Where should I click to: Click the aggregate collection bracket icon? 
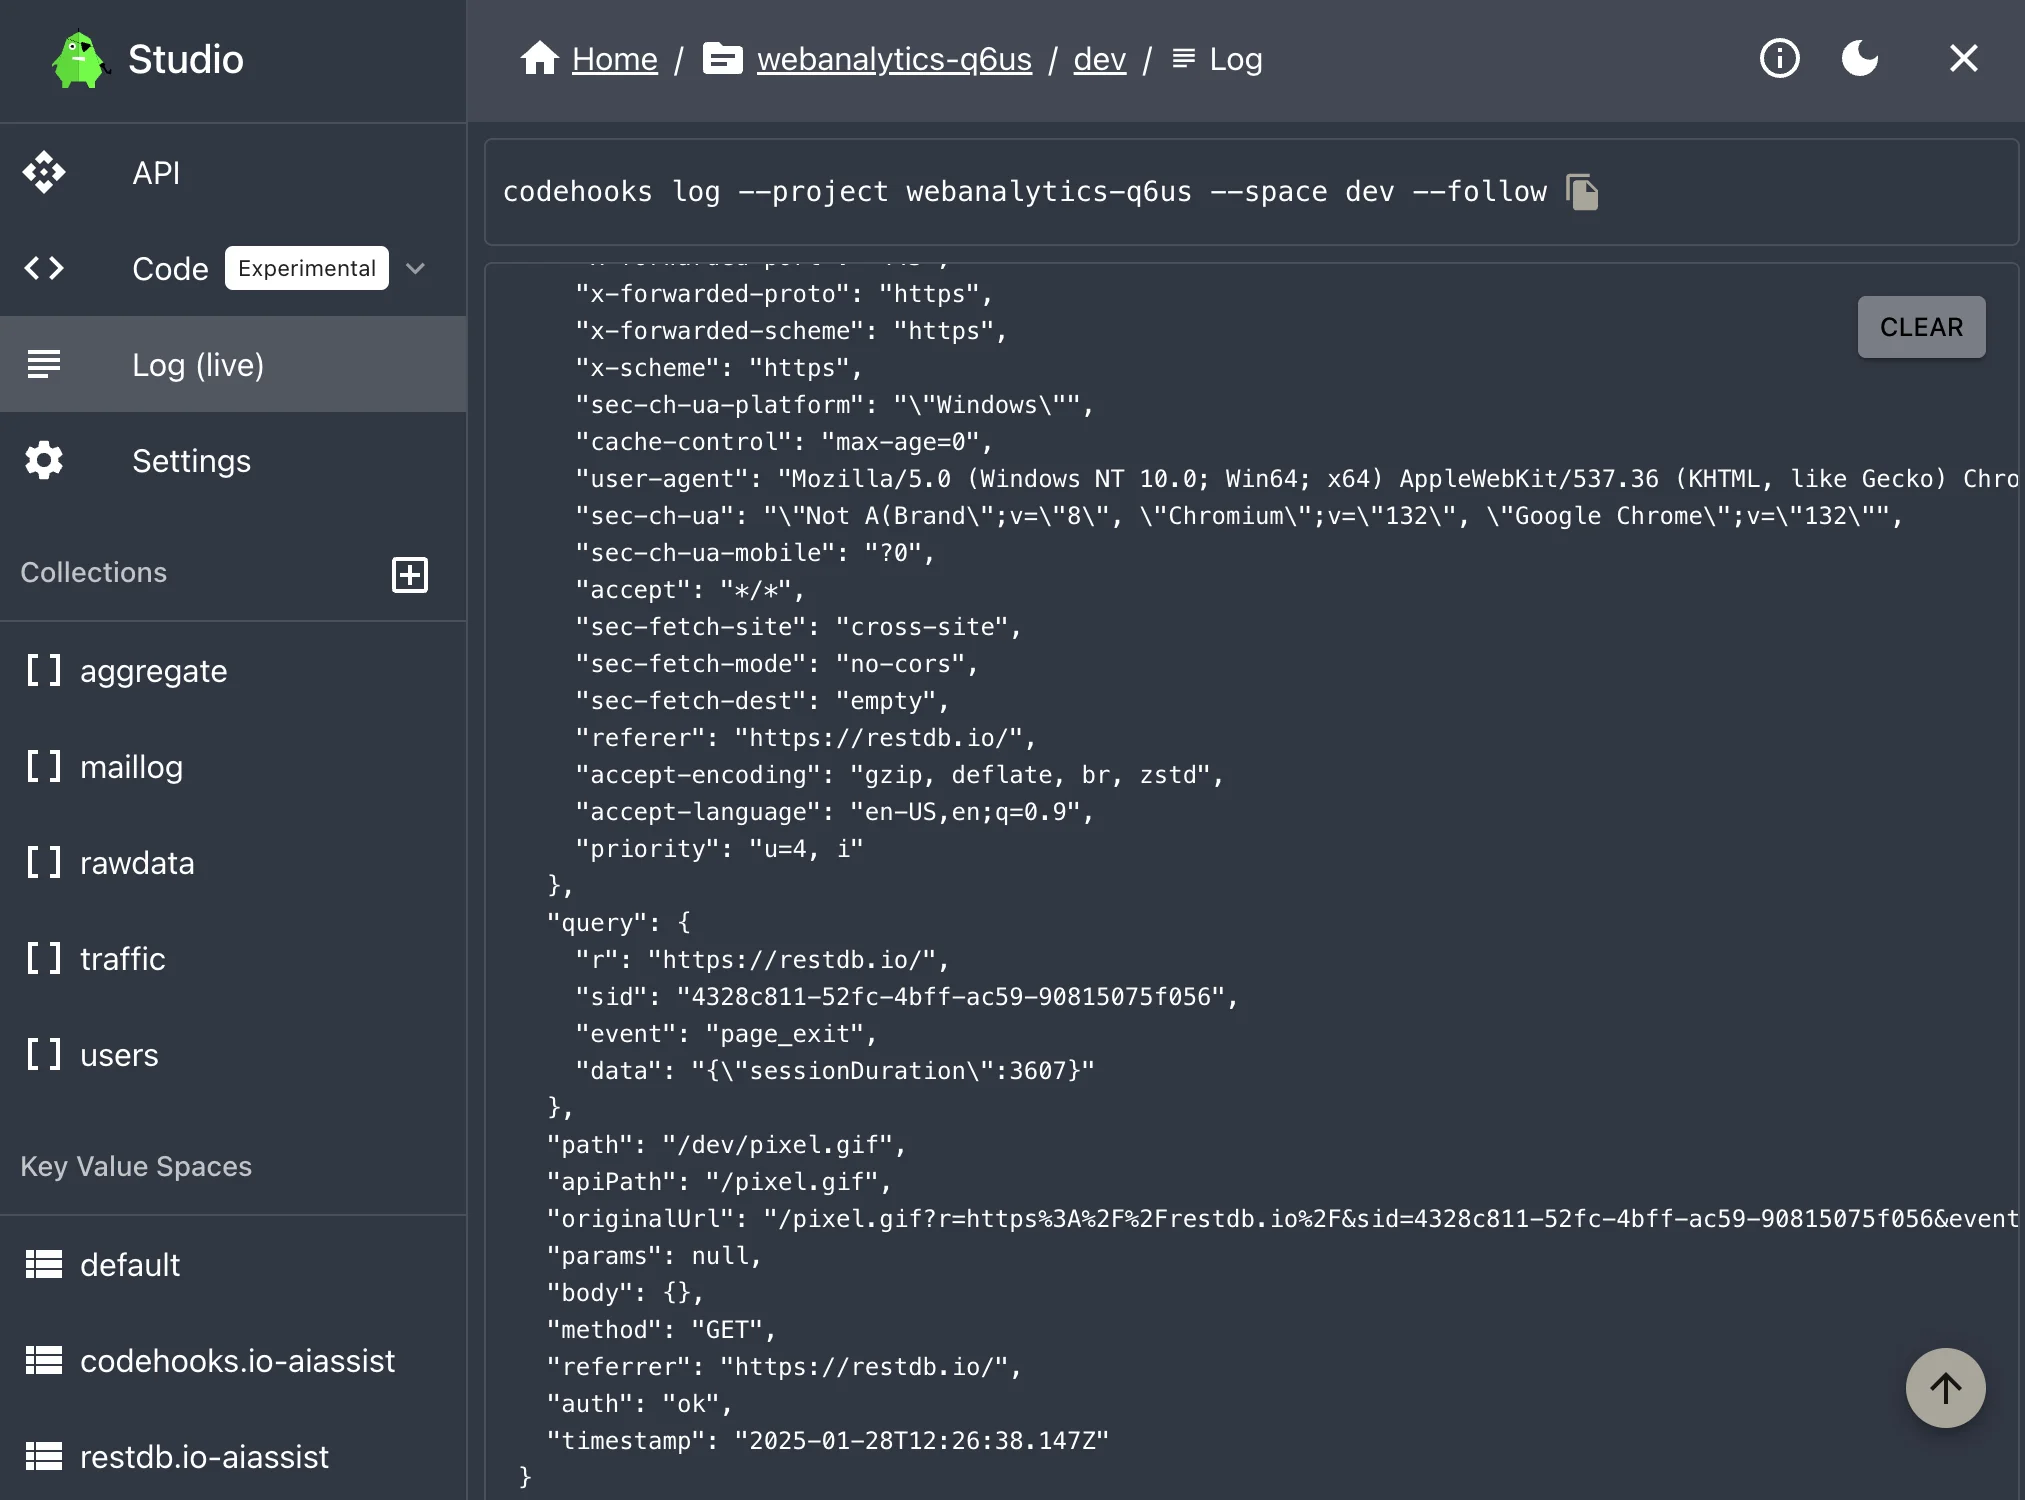coord(44,670)
